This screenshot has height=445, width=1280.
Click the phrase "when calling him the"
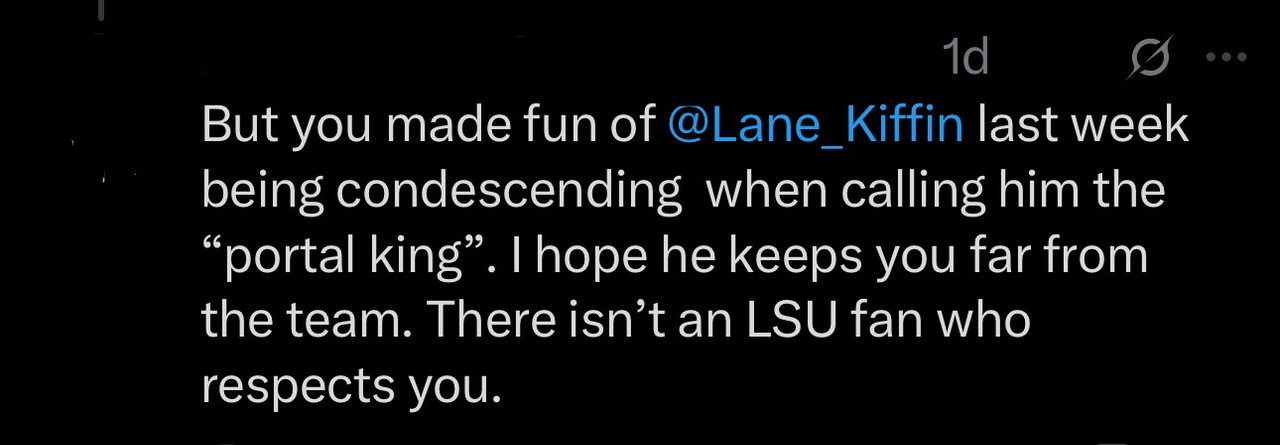936,192
